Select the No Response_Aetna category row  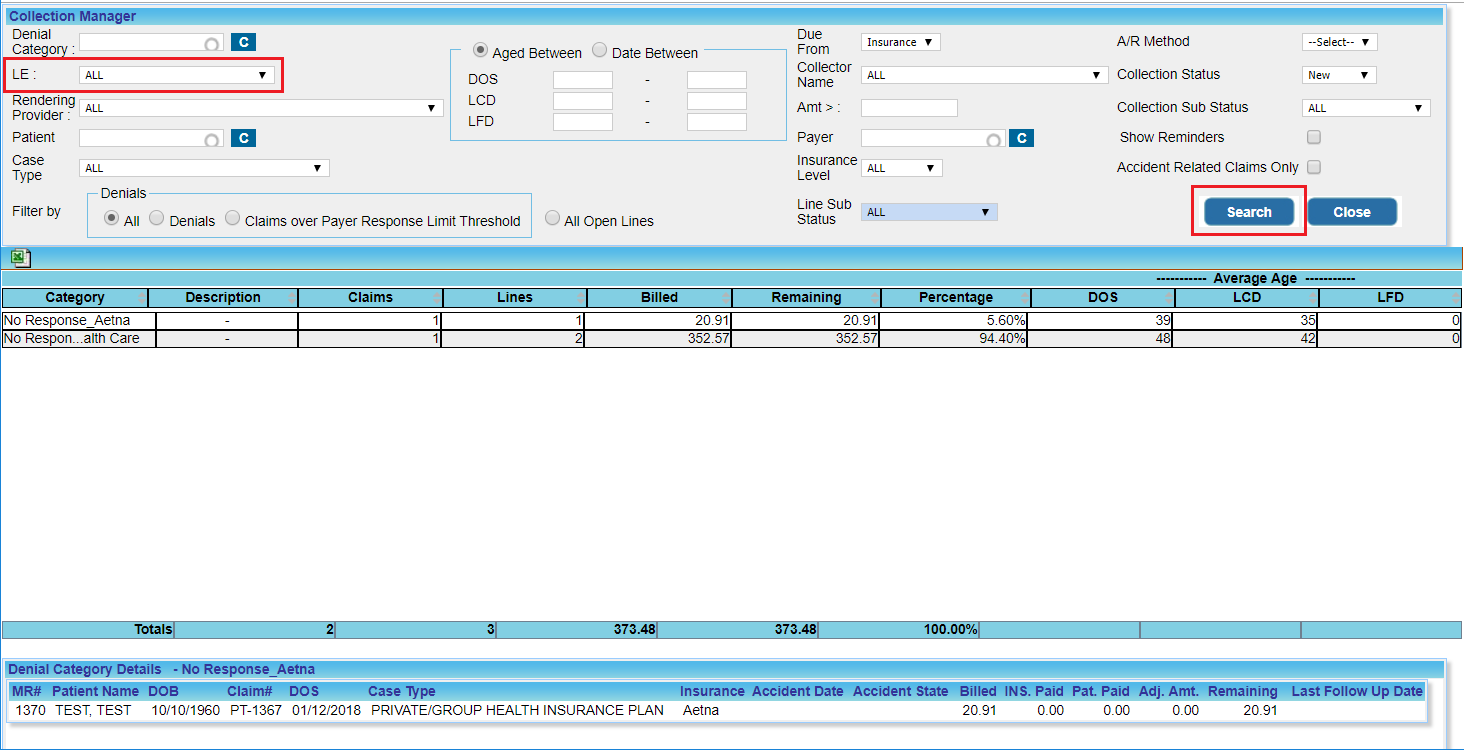tap(731, 321)
